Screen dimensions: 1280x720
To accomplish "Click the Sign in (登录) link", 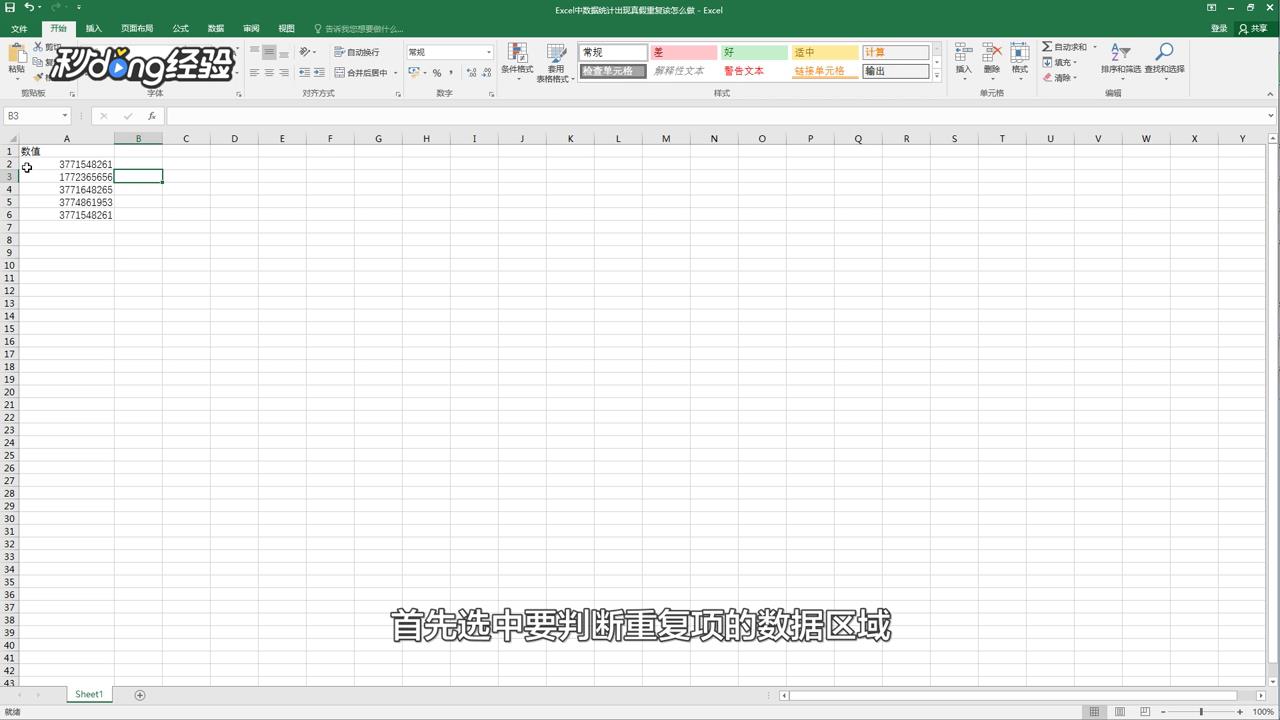I will pos(1219,29).
